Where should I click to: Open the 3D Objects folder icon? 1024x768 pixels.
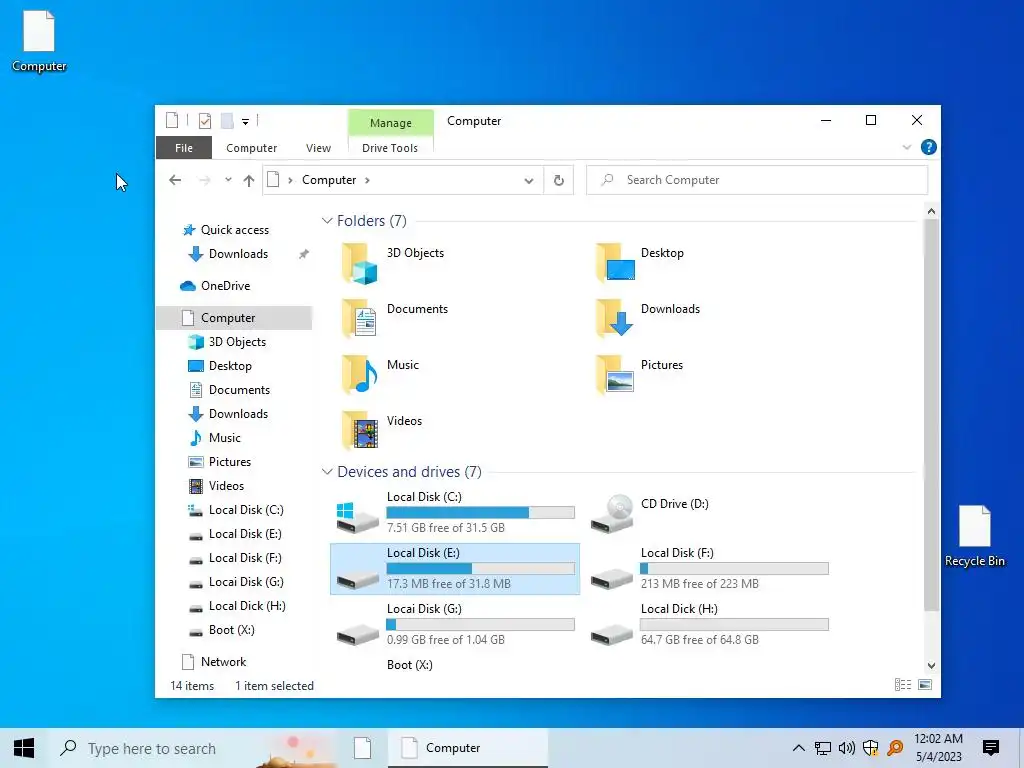360,263
